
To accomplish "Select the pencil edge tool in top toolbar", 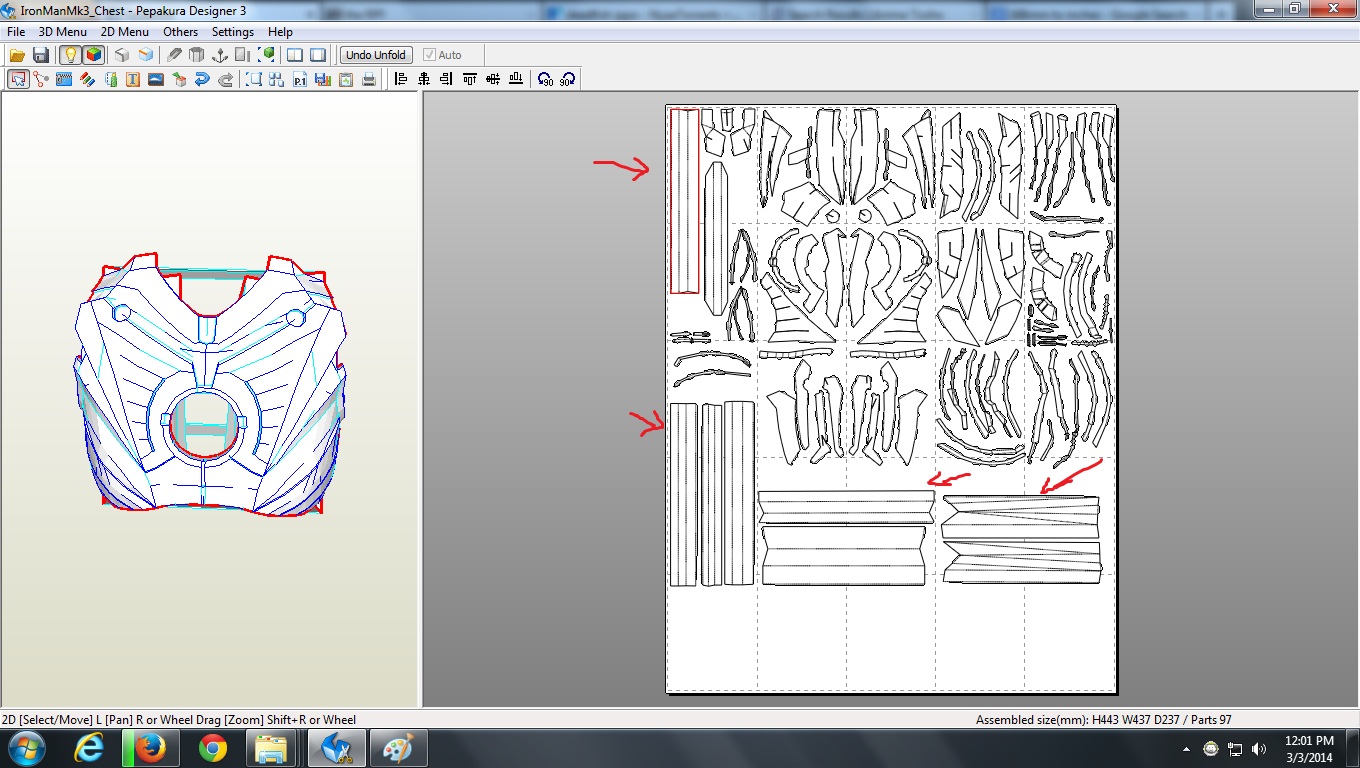I will point(174,55).
